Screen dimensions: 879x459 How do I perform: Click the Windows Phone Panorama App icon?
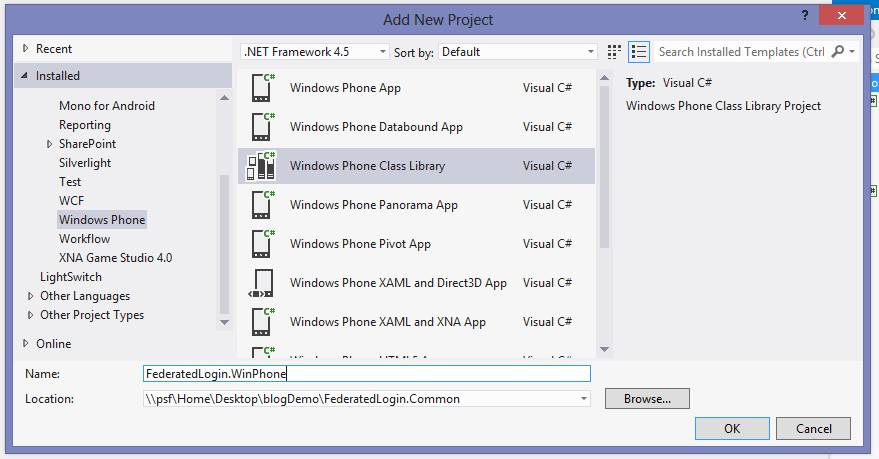tap(262, 205)
